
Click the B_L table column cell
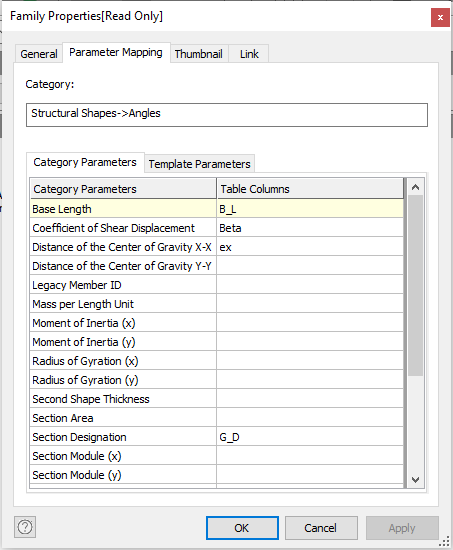[x=310, y=209]
